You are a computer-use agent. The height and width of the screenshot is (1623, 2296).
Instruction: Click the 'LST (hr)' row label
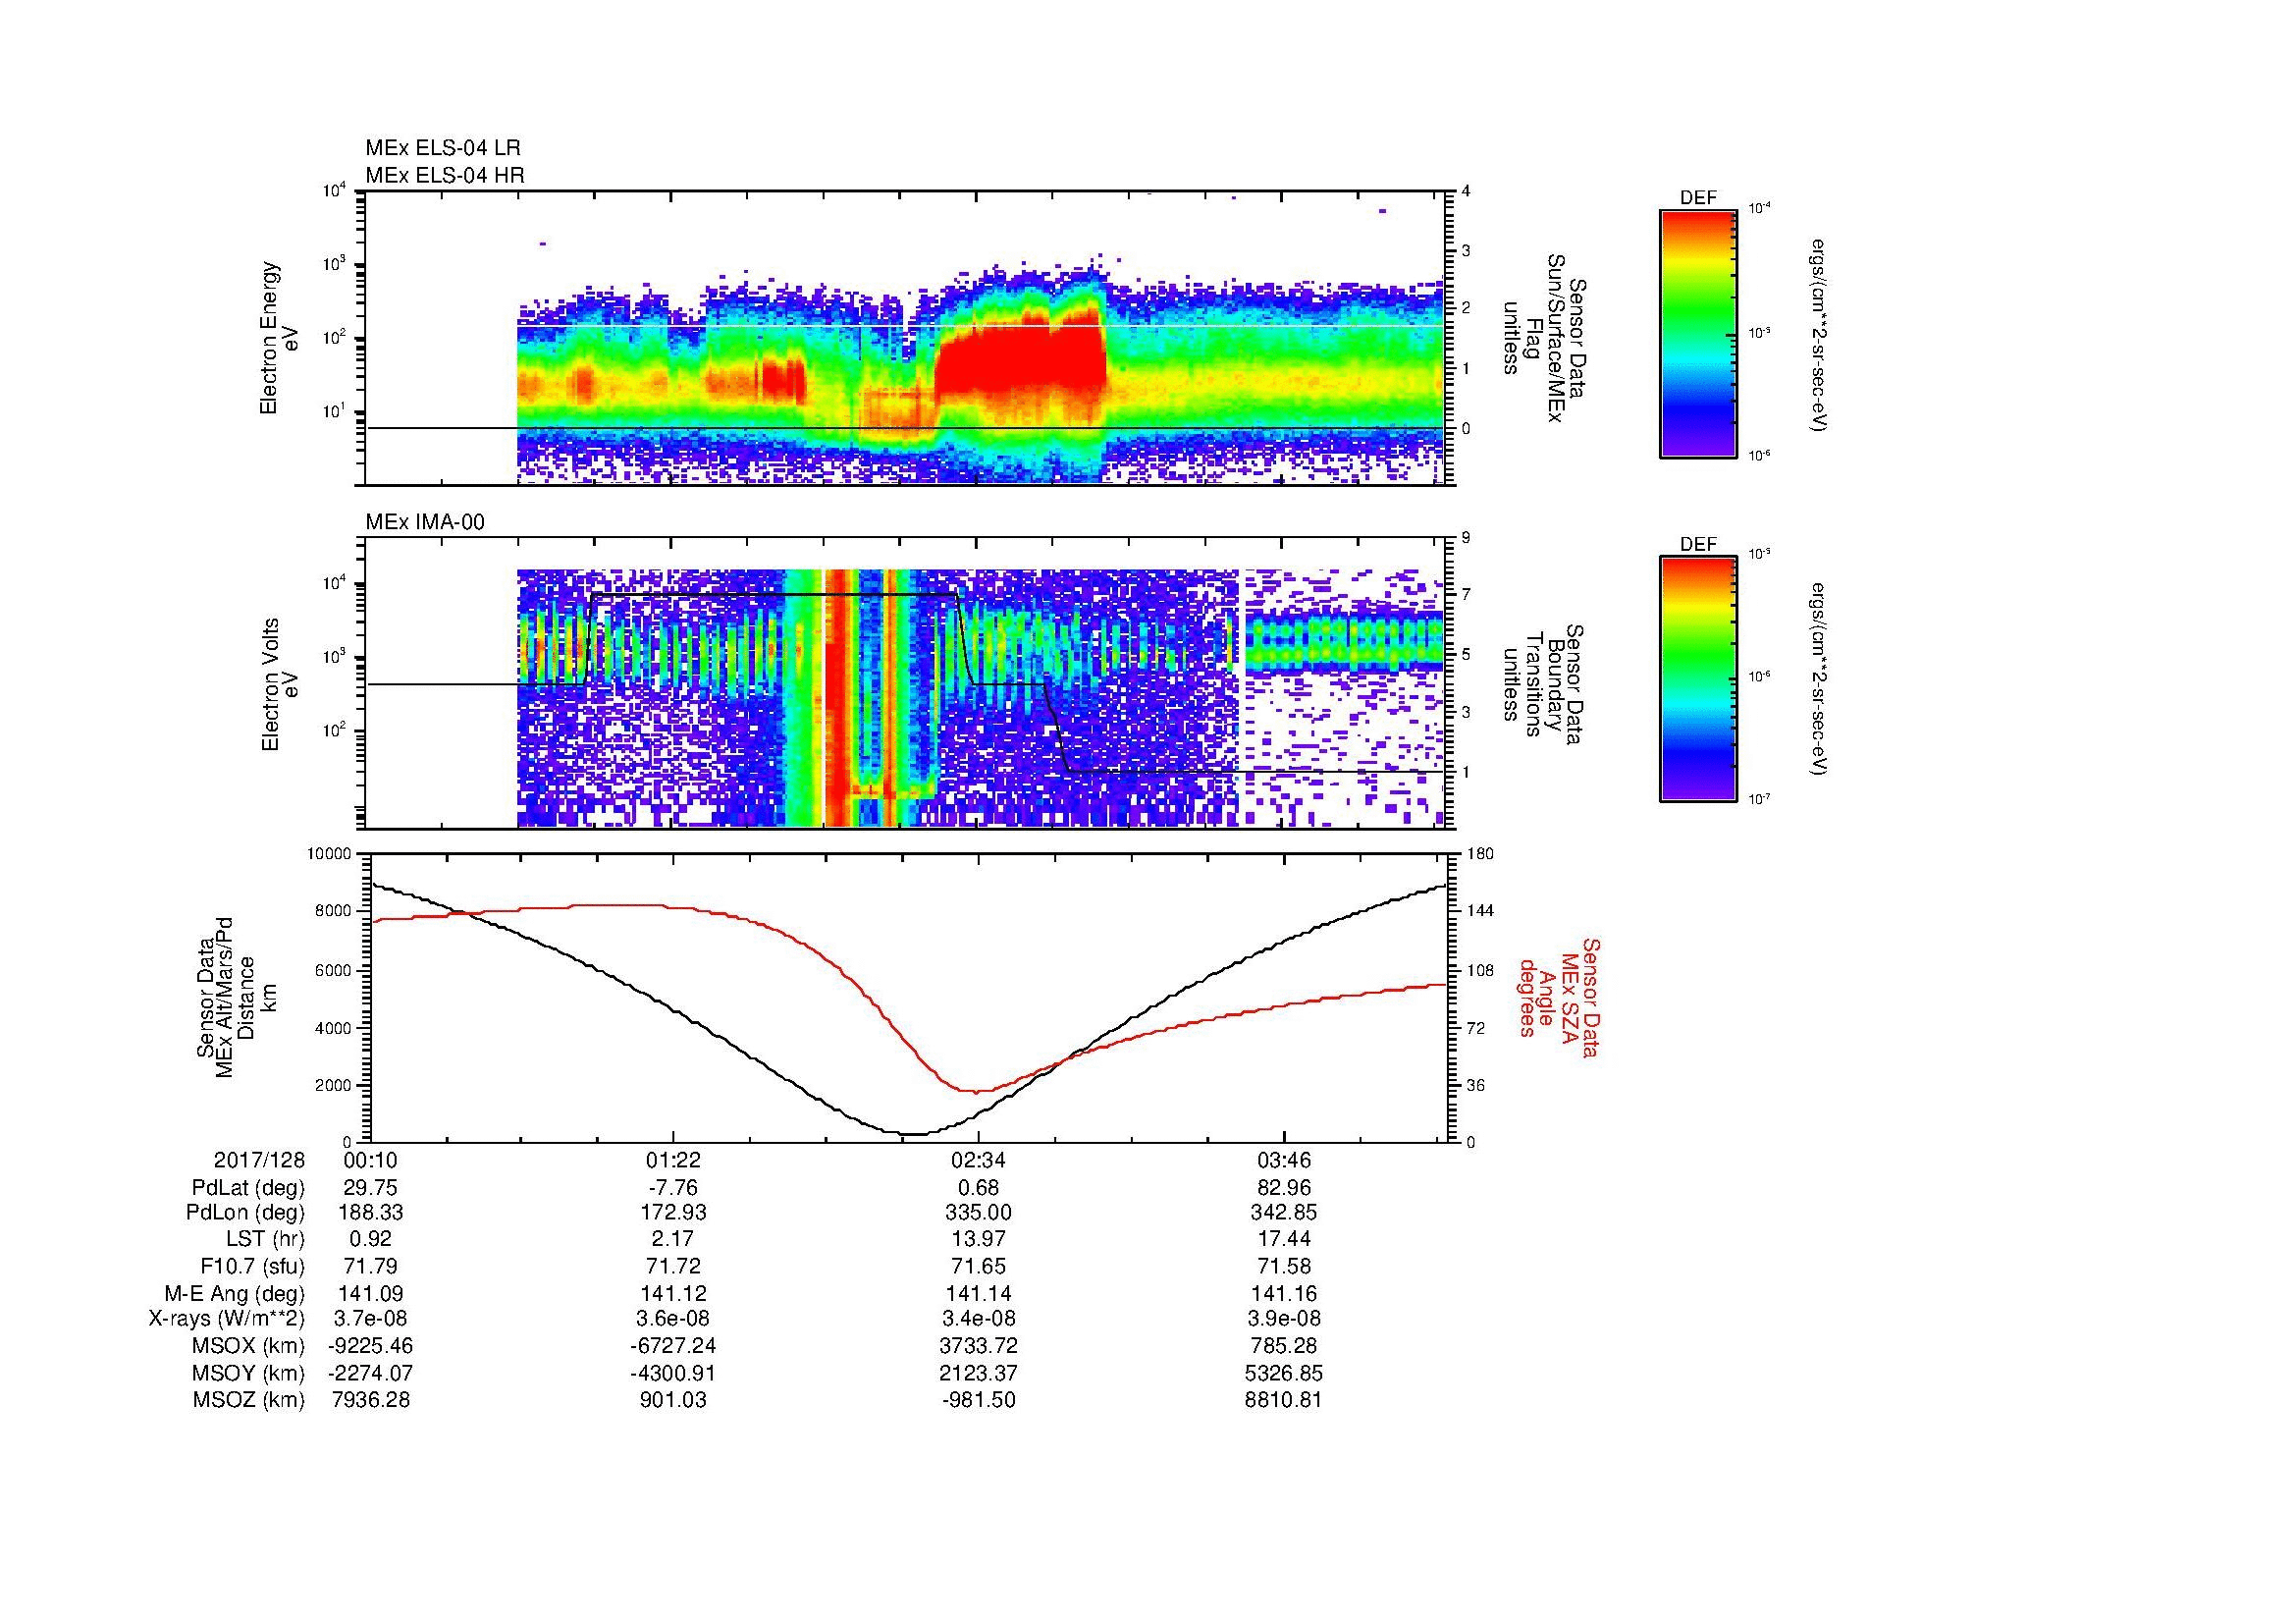coord(265,1240)
